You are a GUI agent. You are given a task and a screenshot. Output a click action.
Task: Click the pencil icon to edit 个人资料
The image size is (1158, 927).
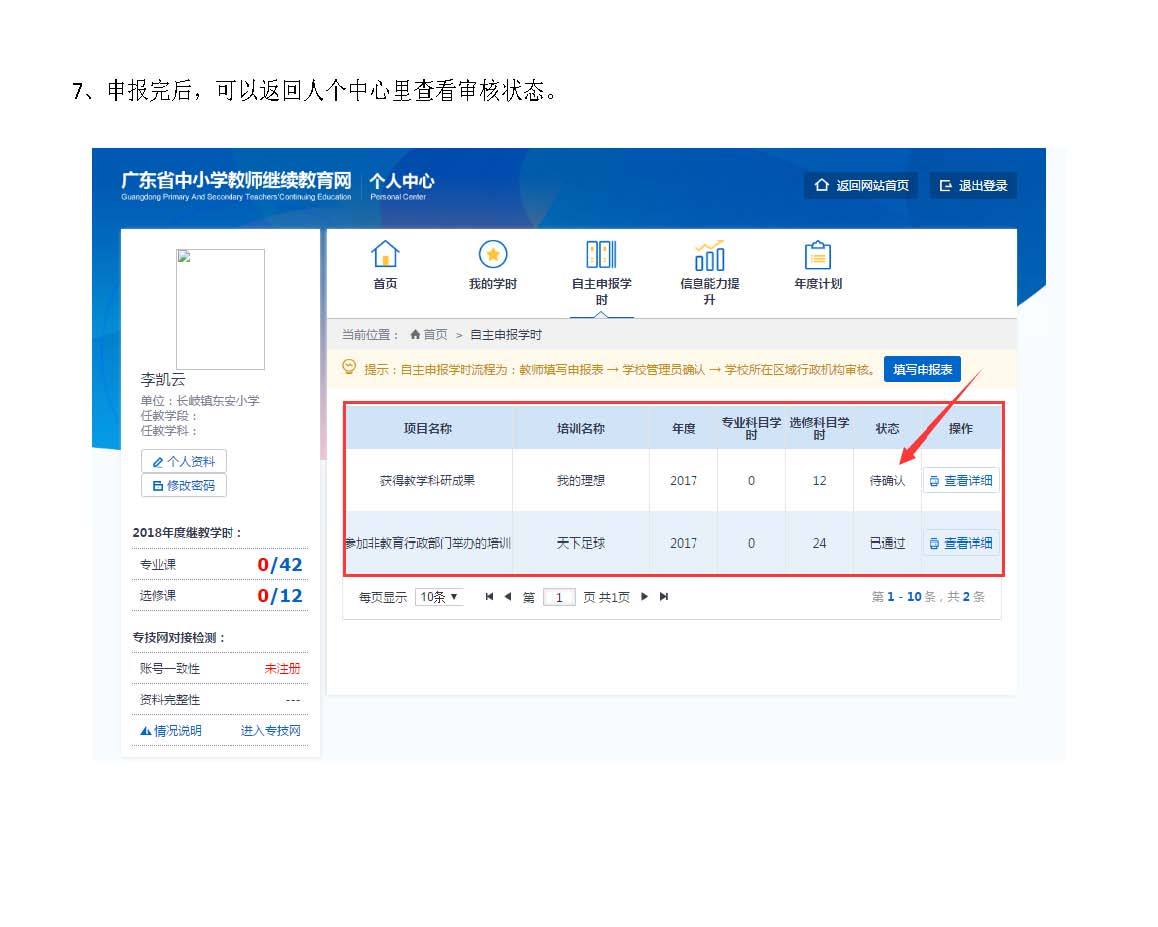click(160, 461)
